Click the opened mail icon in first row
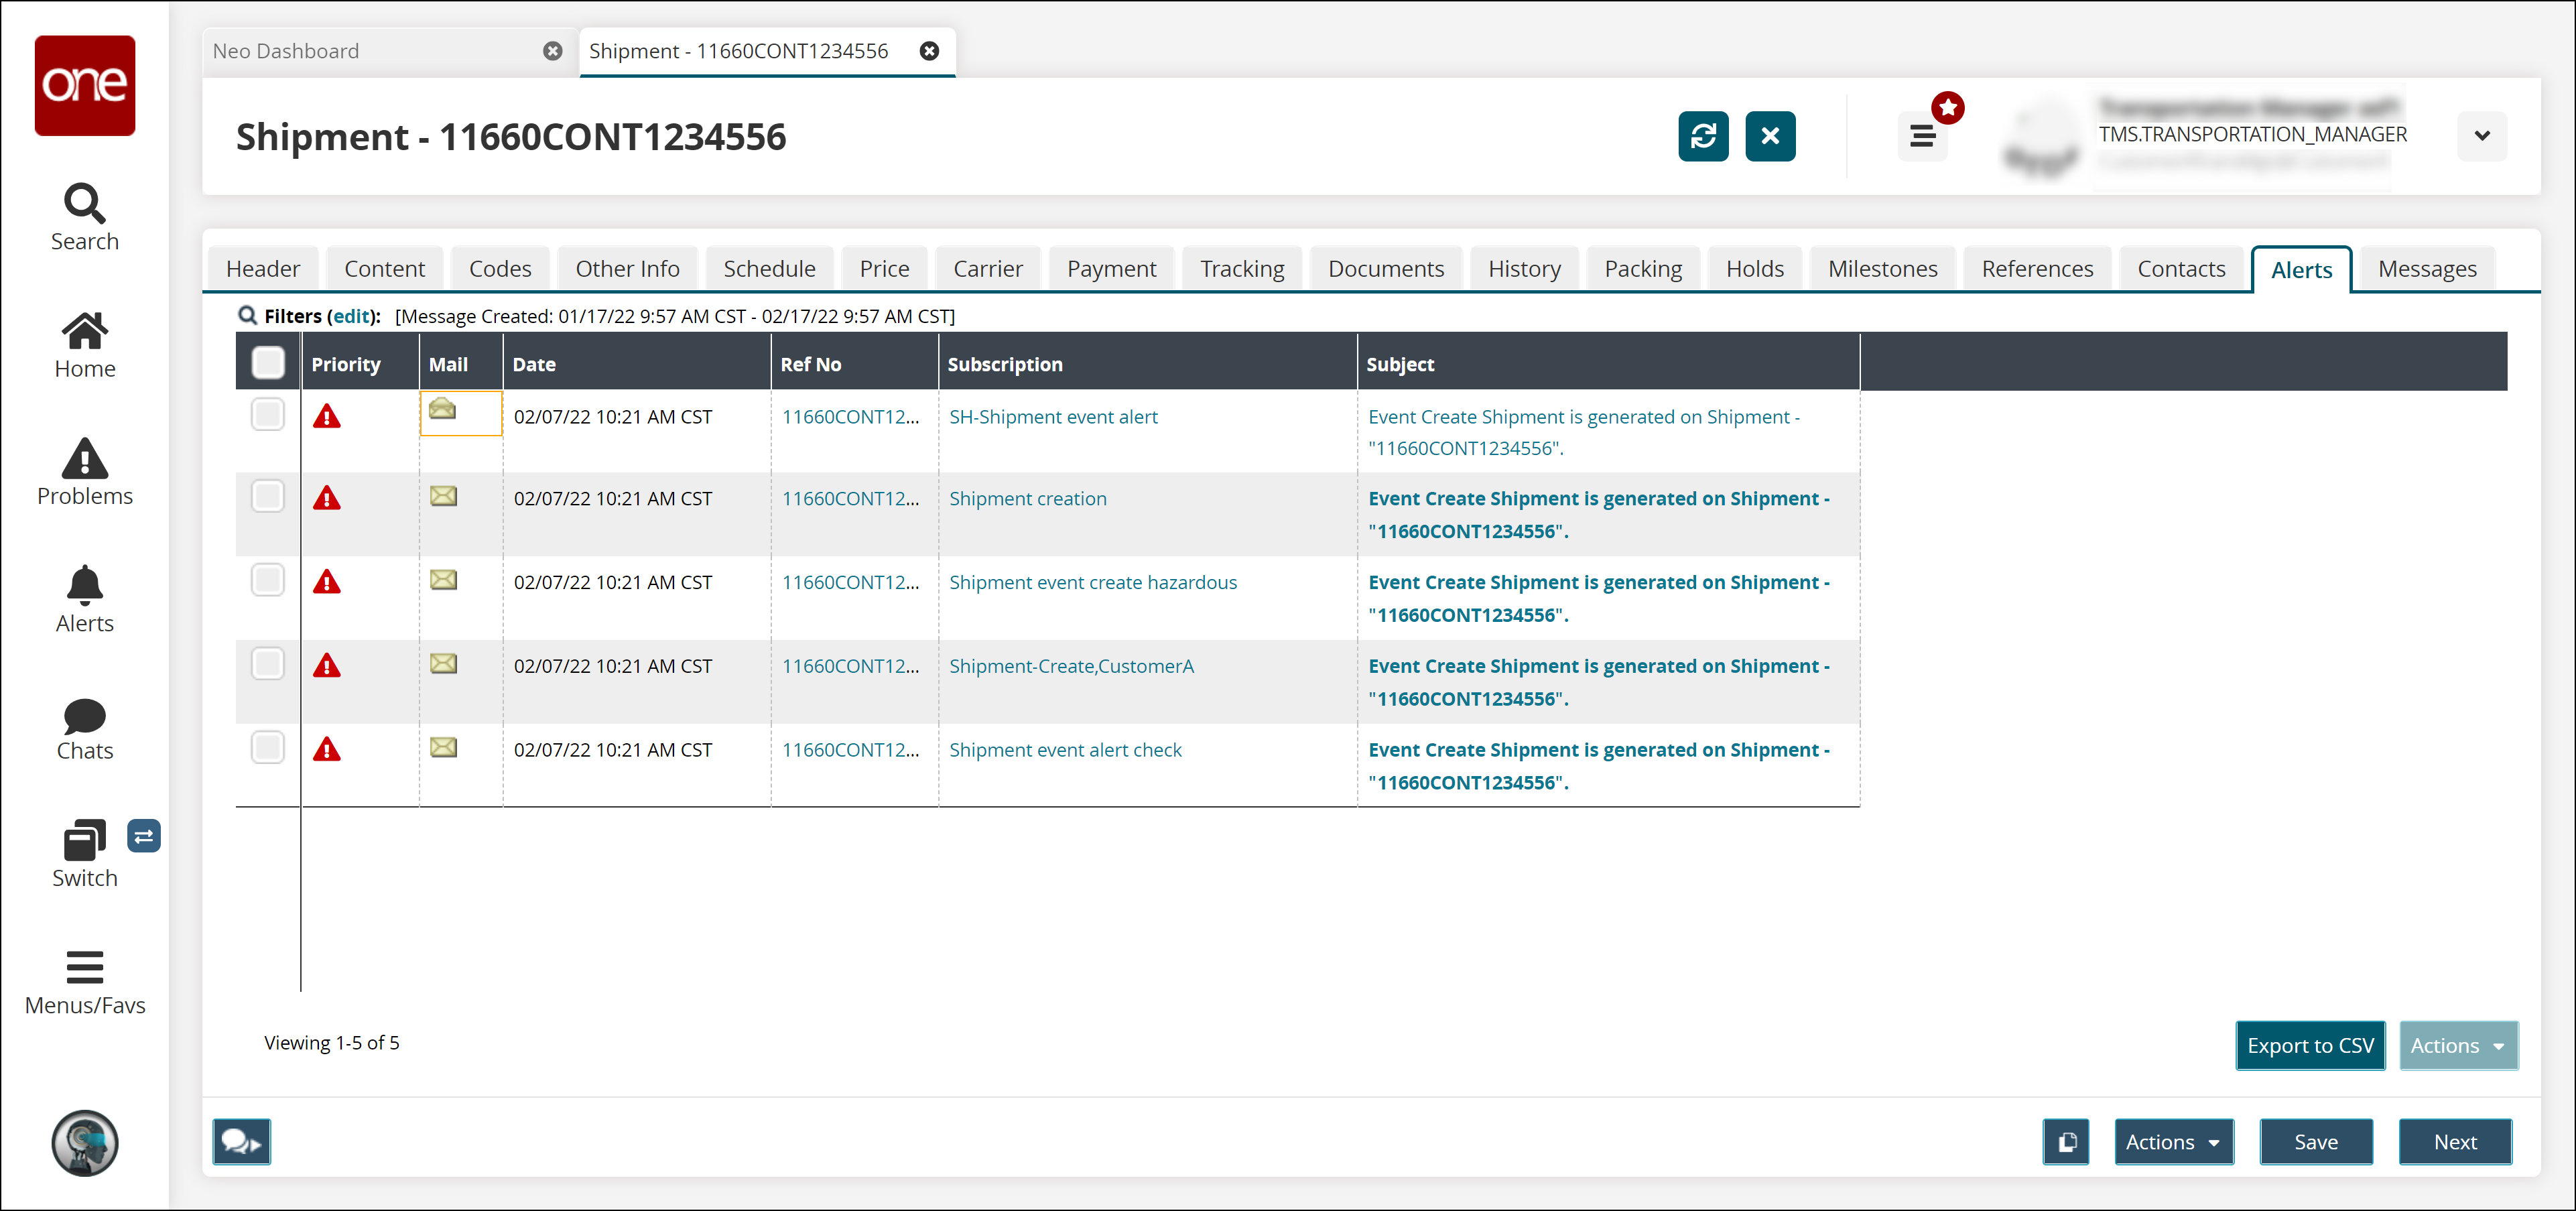The width and height of the screenshot is (2576, 1211). (442, 409)
